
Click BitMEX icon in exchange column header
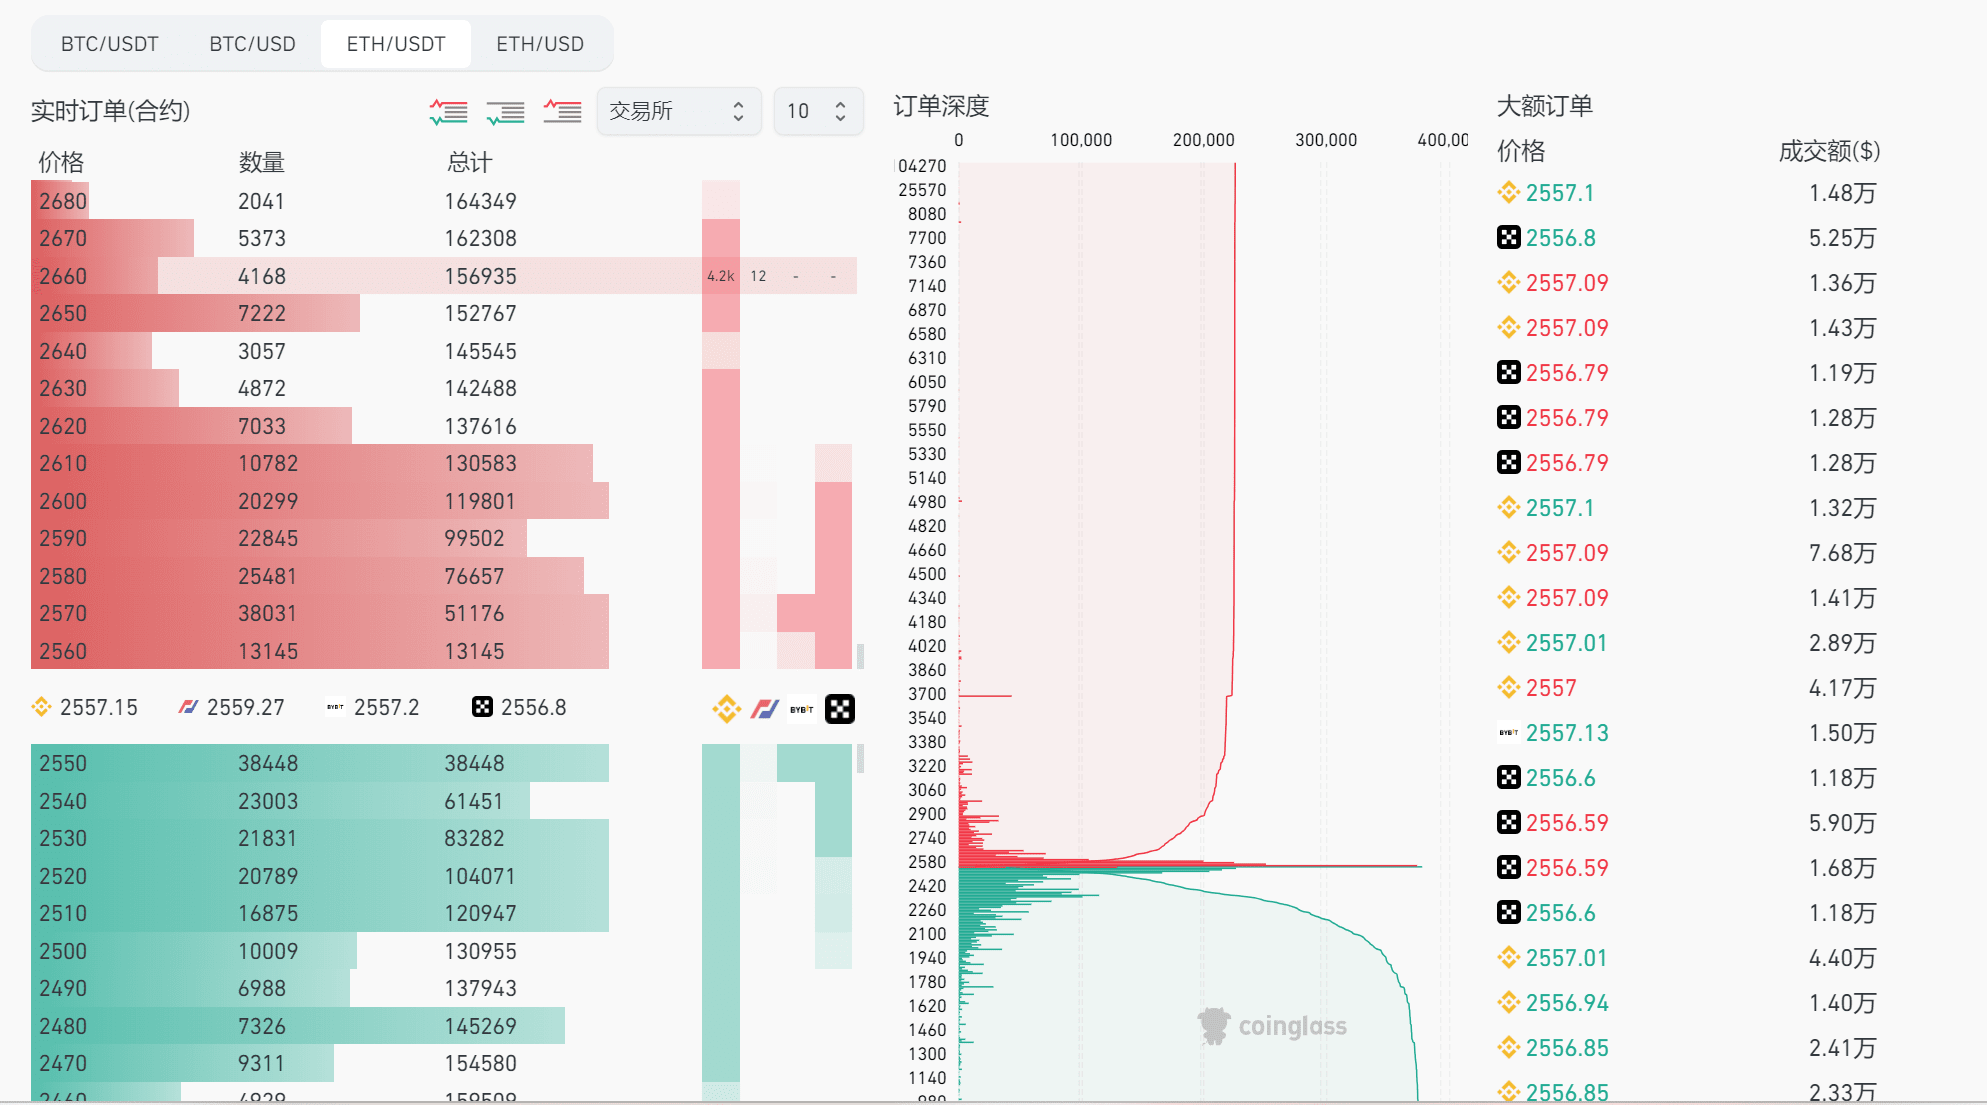coord(765,709)
